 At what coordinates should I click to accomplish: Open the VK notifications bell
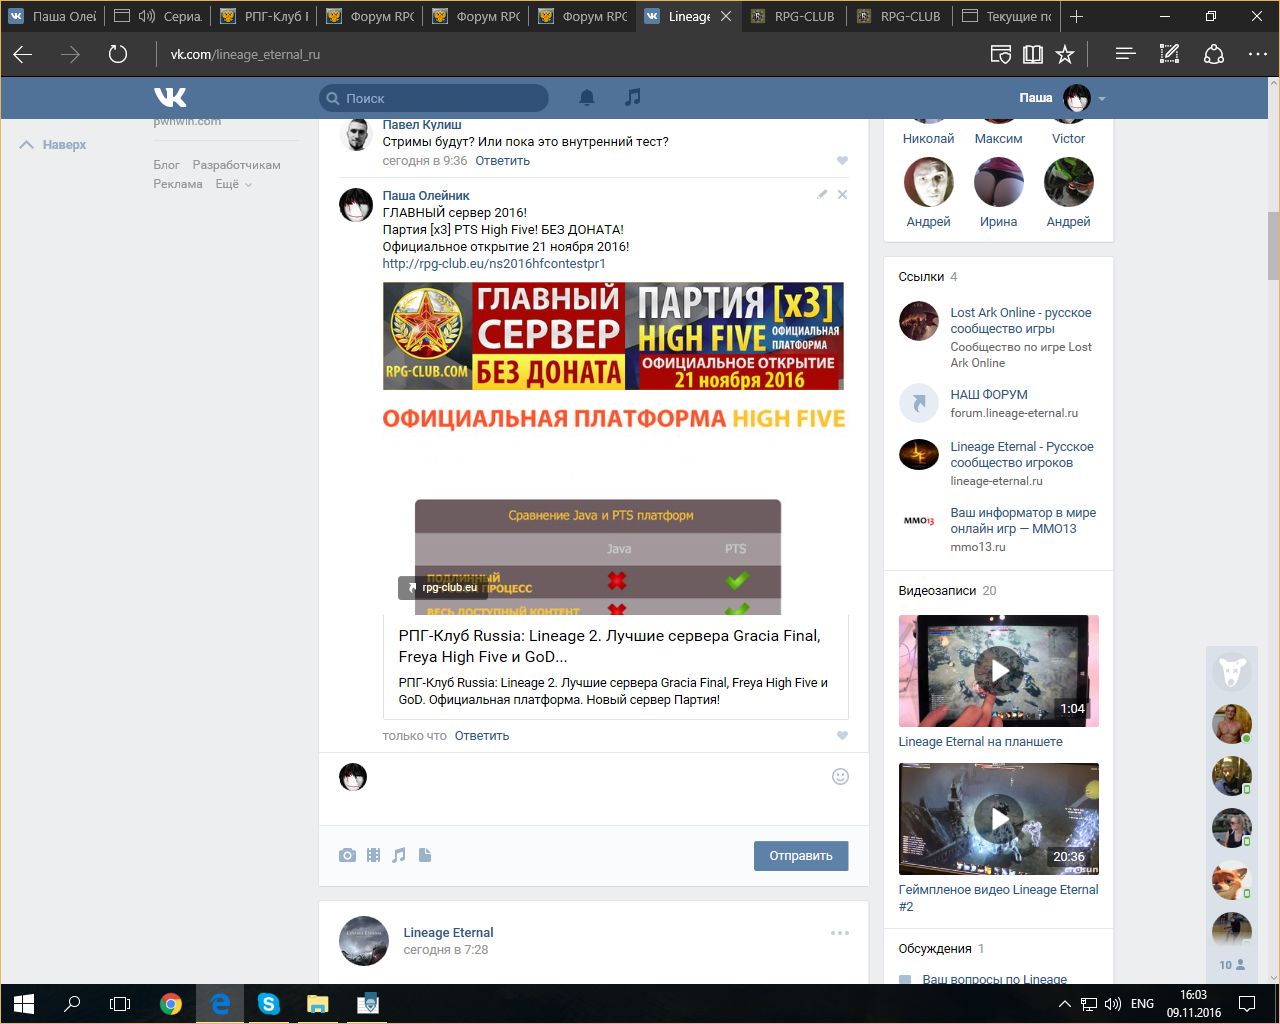tap(587, 97)
